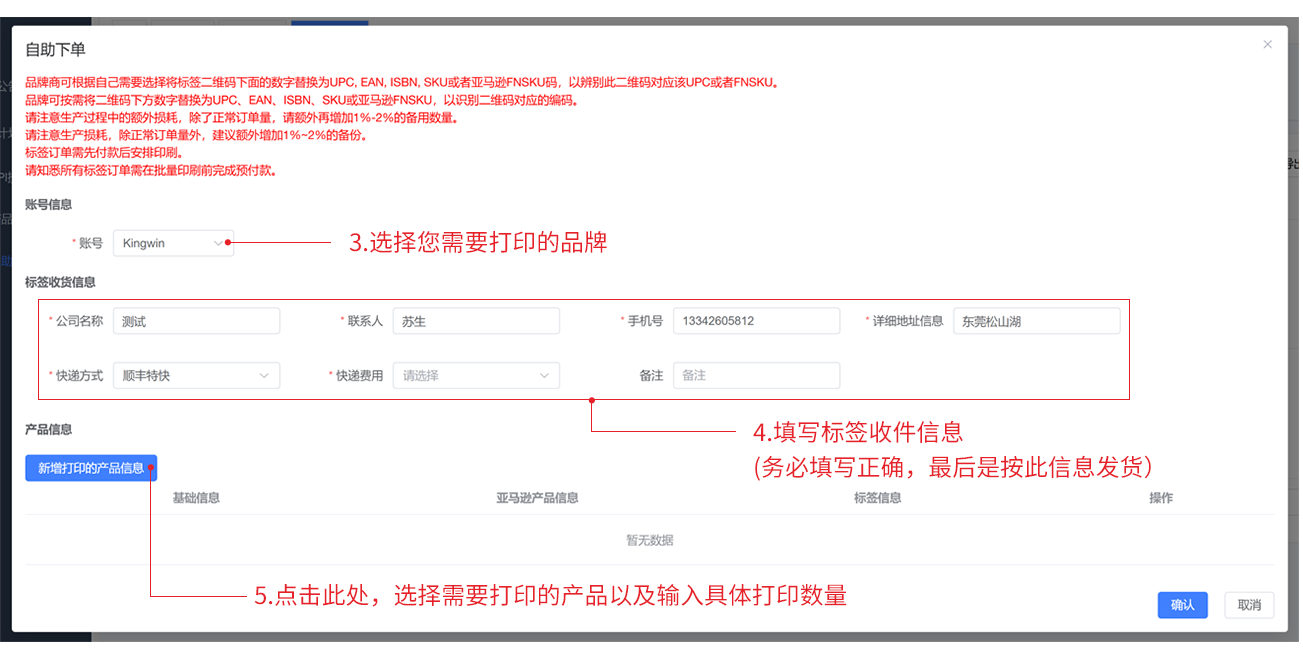Click the 公司名称 field containing 测试
The image size is (1303, 665).
point(196,320)
